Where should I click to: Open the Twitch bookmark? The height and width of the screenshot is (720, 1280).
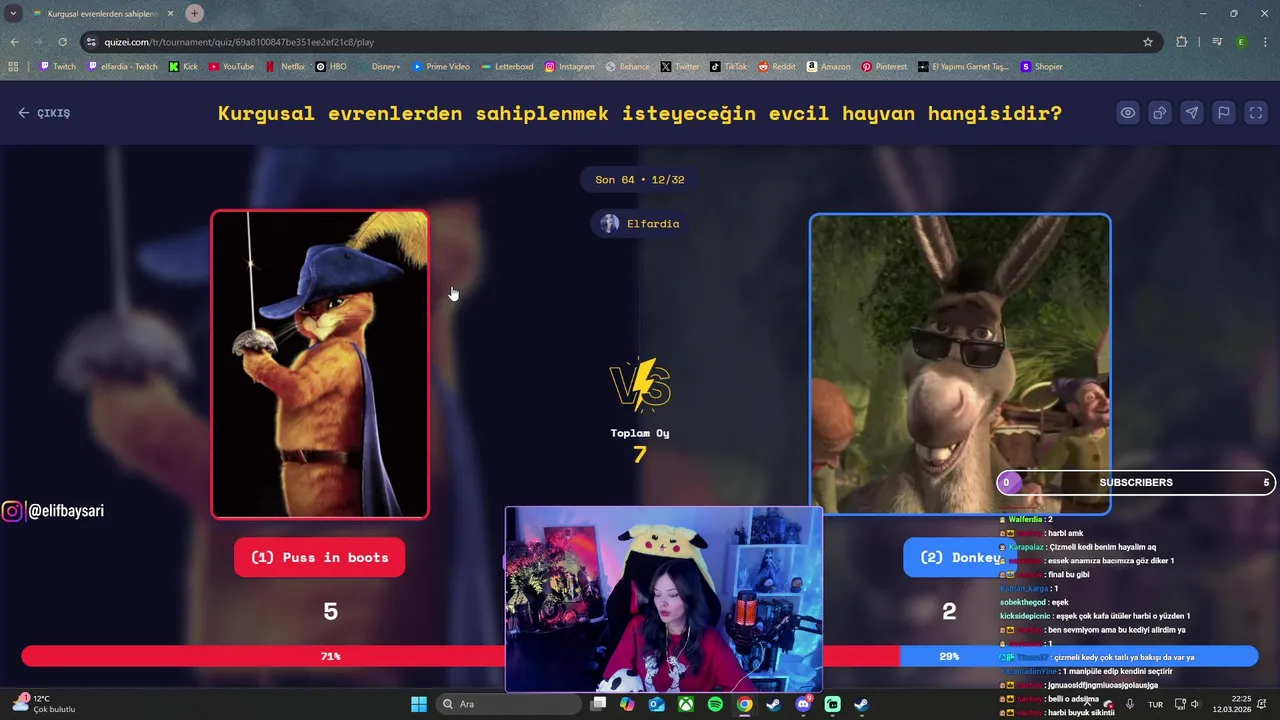pyautogui.click(x=57, y=67)
